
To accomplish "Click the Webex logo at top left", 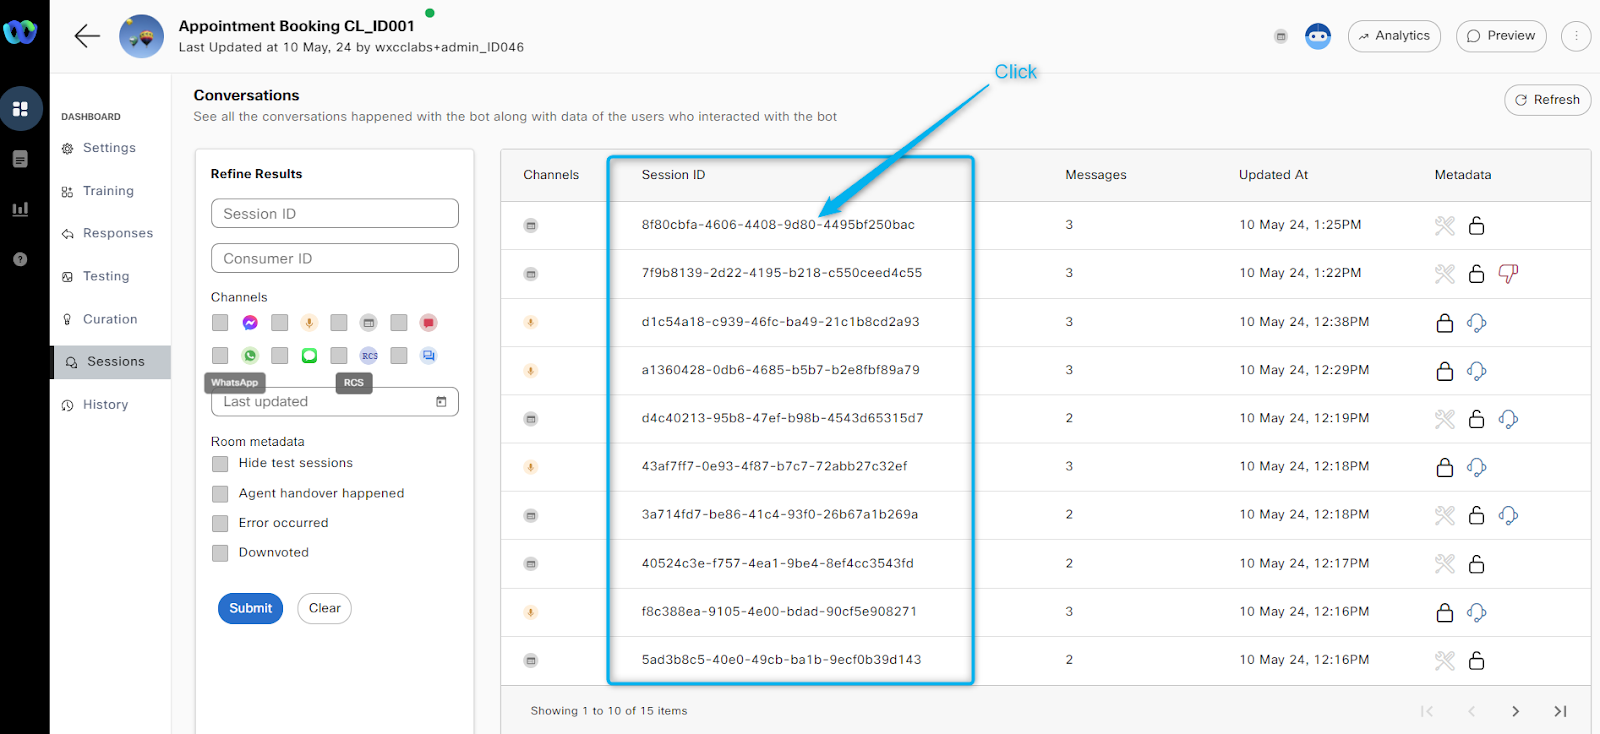I will pos(20,32).
